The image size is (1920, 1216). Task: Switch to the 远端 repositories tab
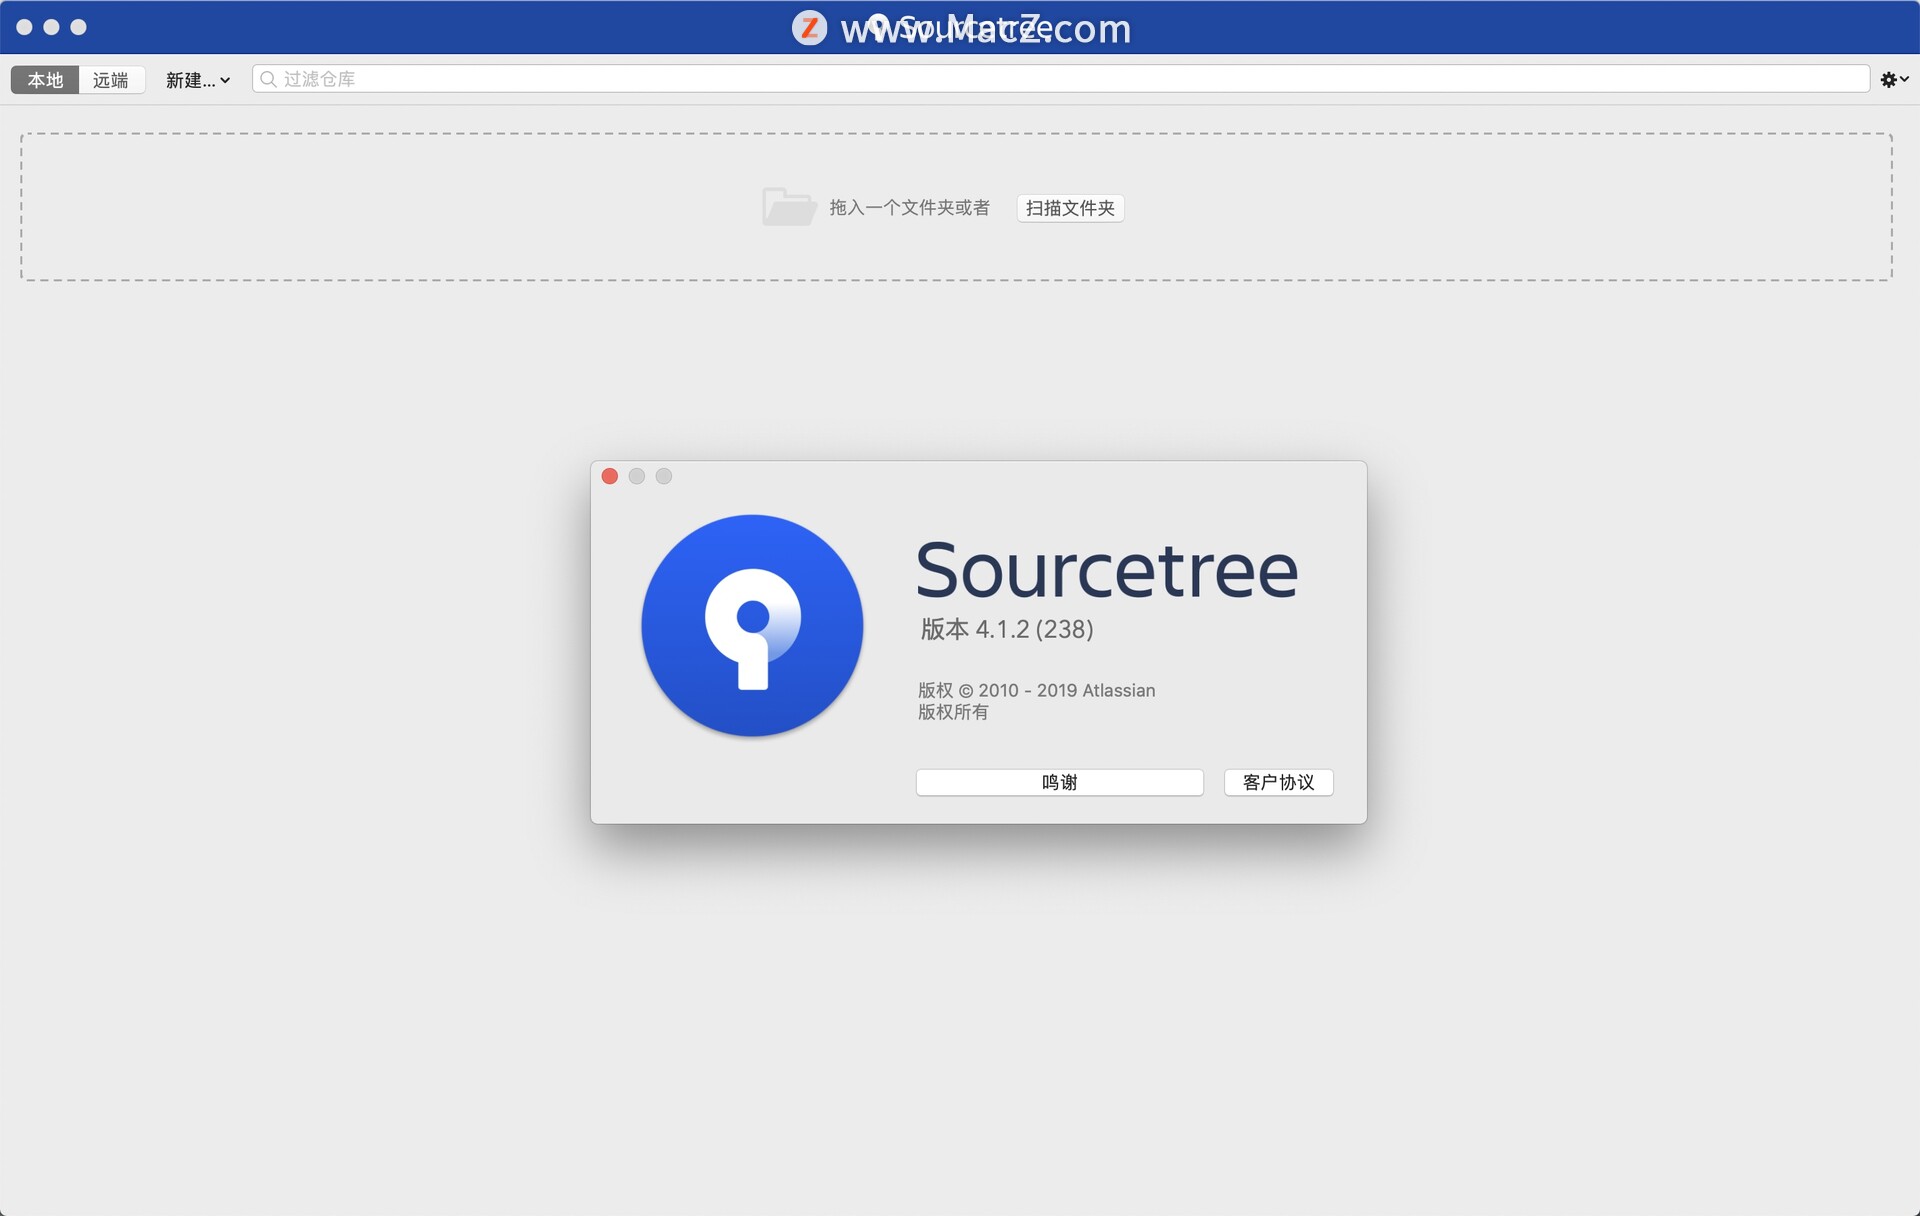111,80
